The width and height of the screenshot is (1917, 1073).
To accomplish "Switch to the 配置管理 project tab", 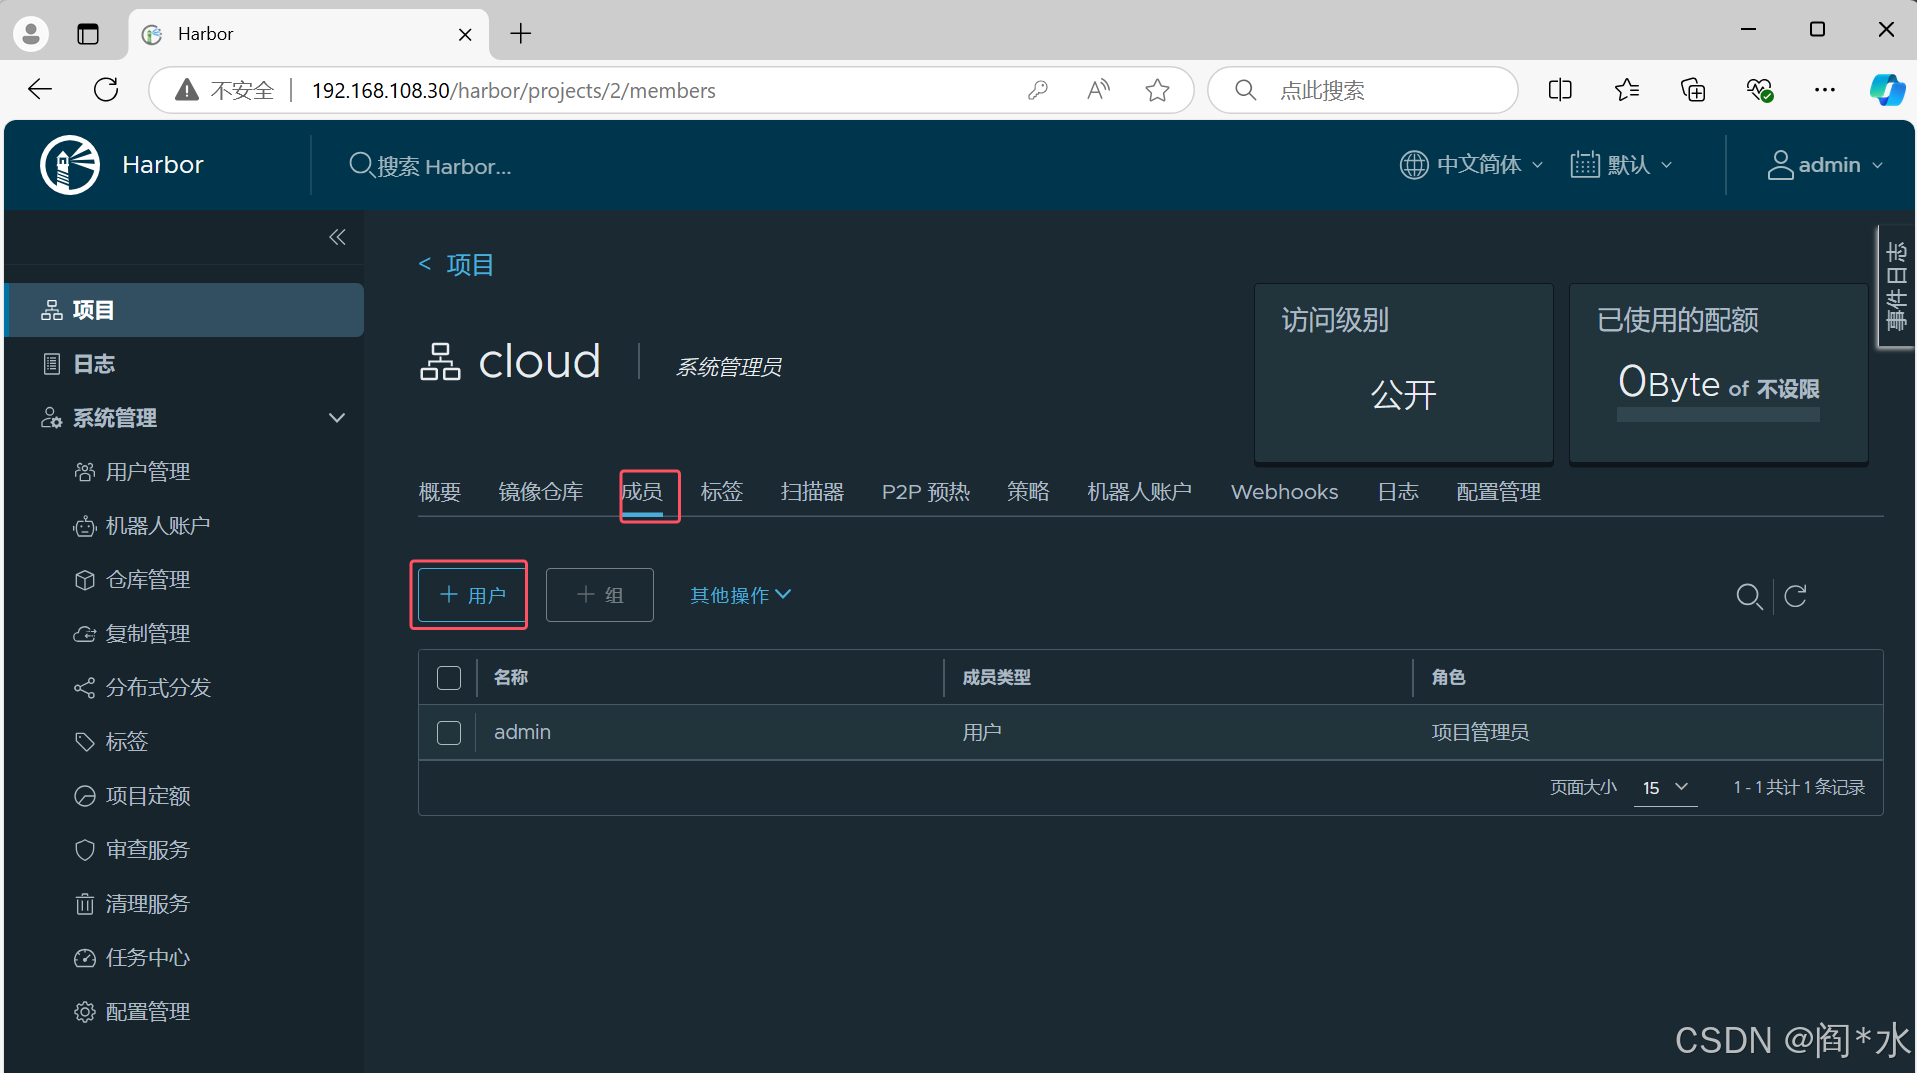I will tap(1498, 492).
